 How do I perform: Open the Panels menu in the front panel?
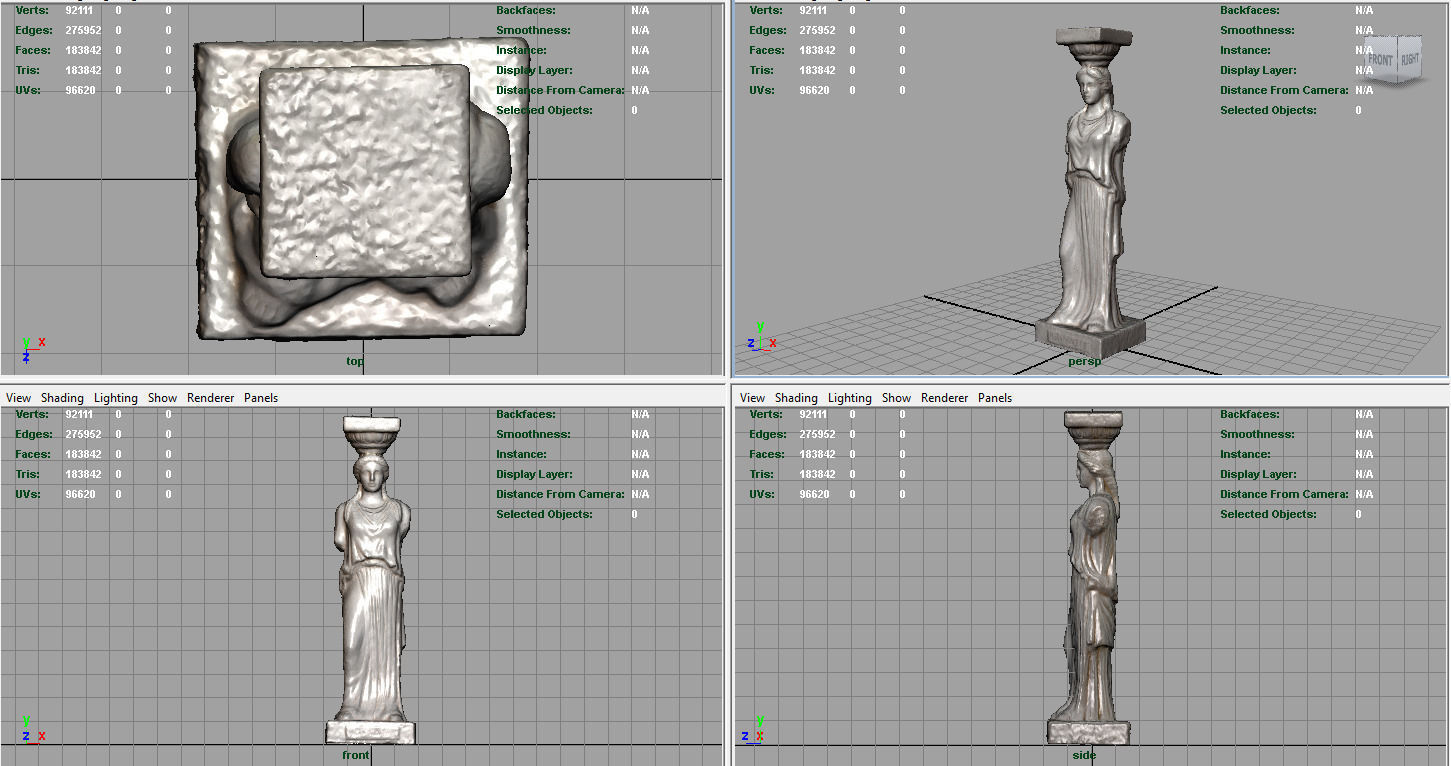[261, 398]
